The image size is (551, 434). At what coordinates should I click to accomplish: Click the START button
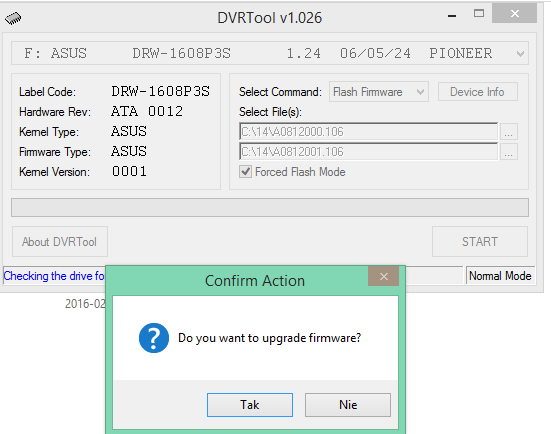coord(480,242)
